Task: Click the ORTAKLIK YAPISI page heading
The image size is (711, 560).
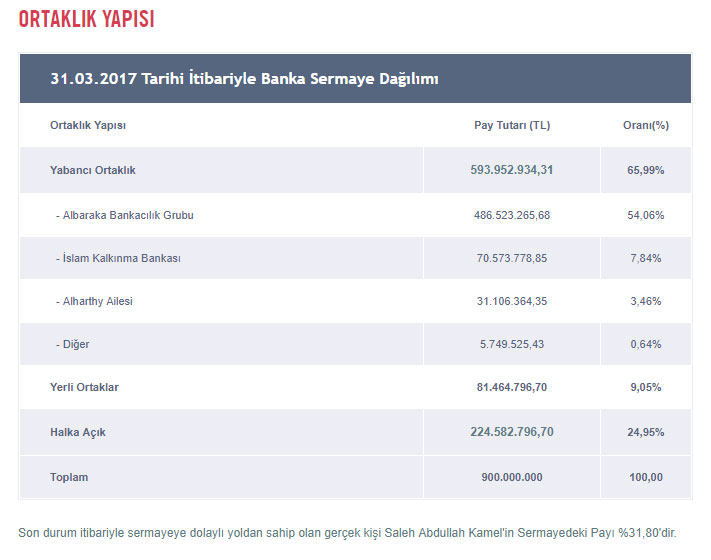Action: 87,19
